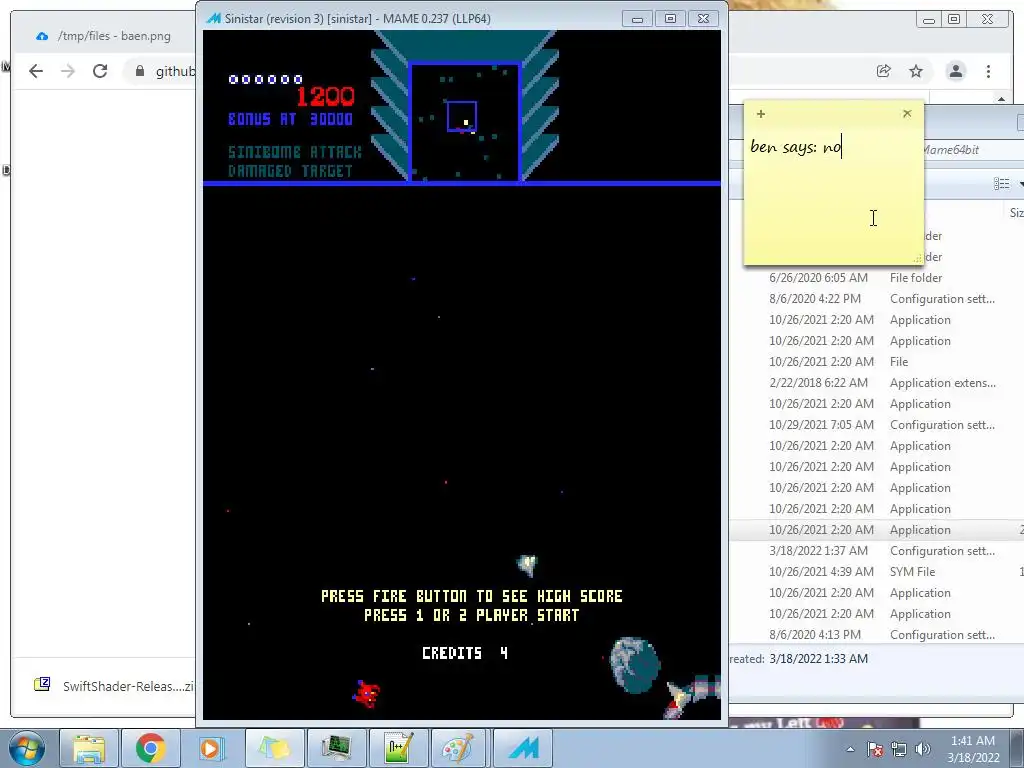This screenshot has height=768, width=1024.
Task: Open Windows Start menu orb
Action: [x=26, y=748]
